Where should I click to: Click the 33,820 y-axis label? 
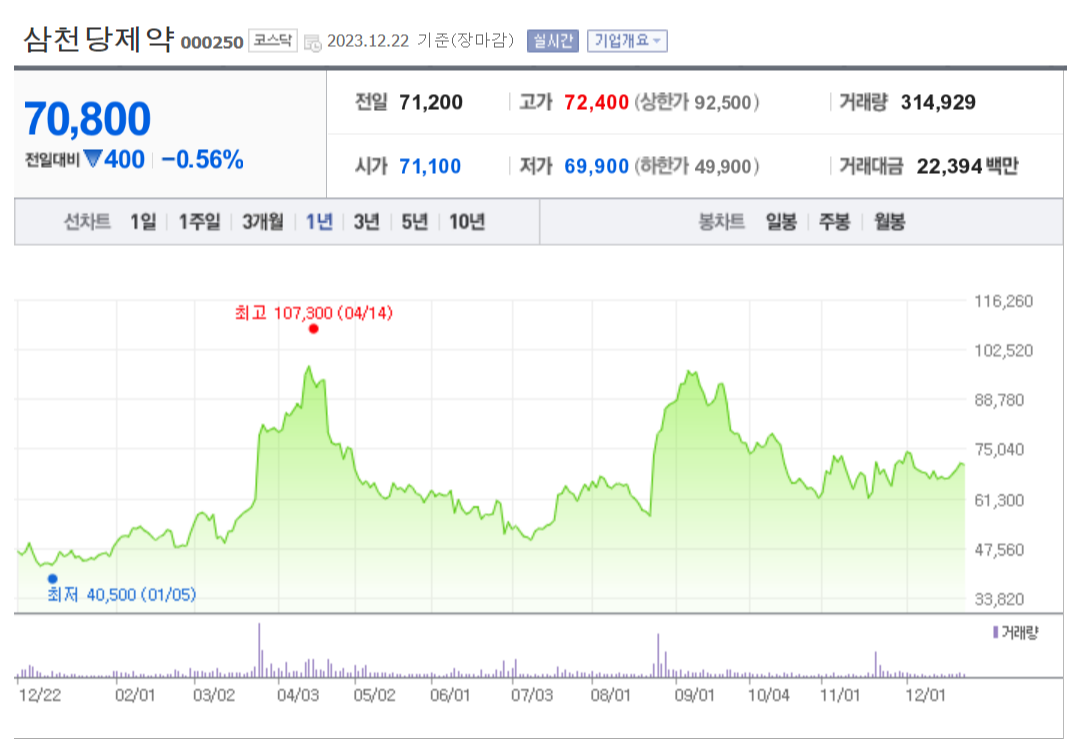tap(999, 600)
